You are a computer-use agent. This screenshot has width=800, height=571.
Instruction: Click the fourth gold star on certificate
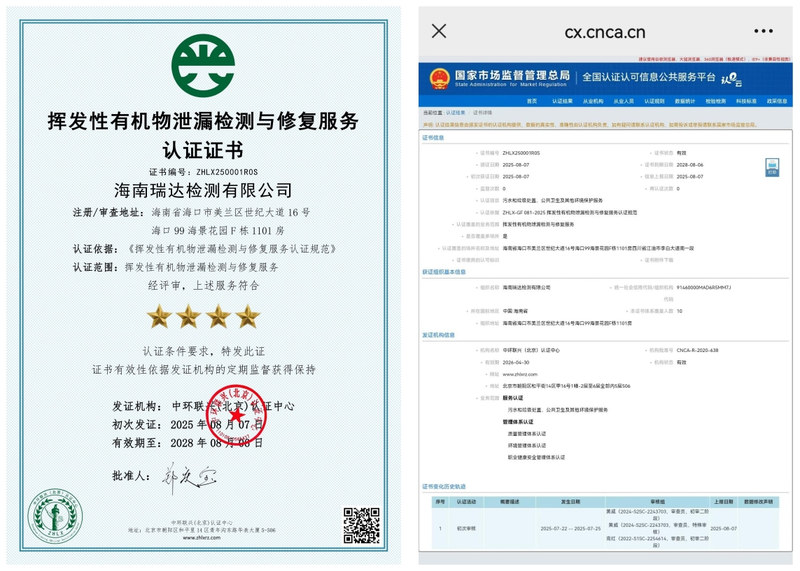[248, 316]
